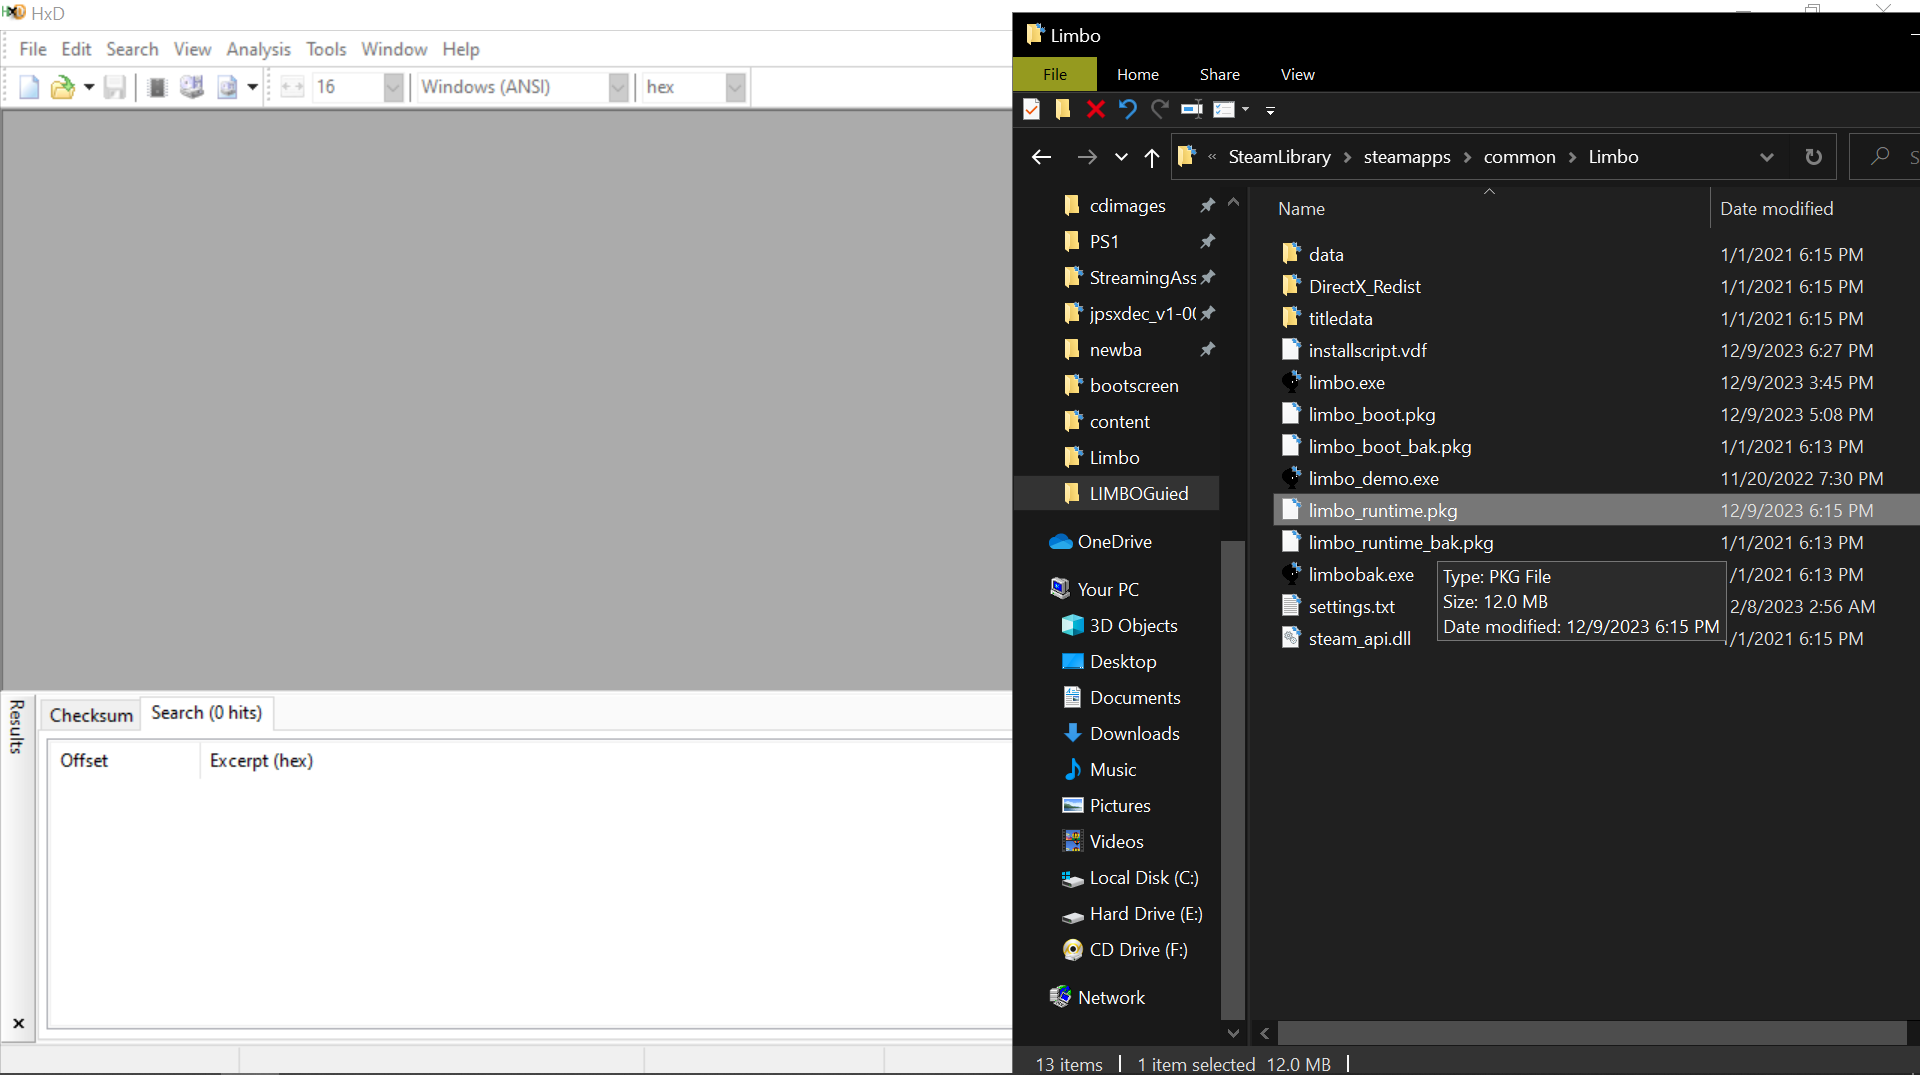Open the Tools menu in HxD

click(x=326, y=49)
